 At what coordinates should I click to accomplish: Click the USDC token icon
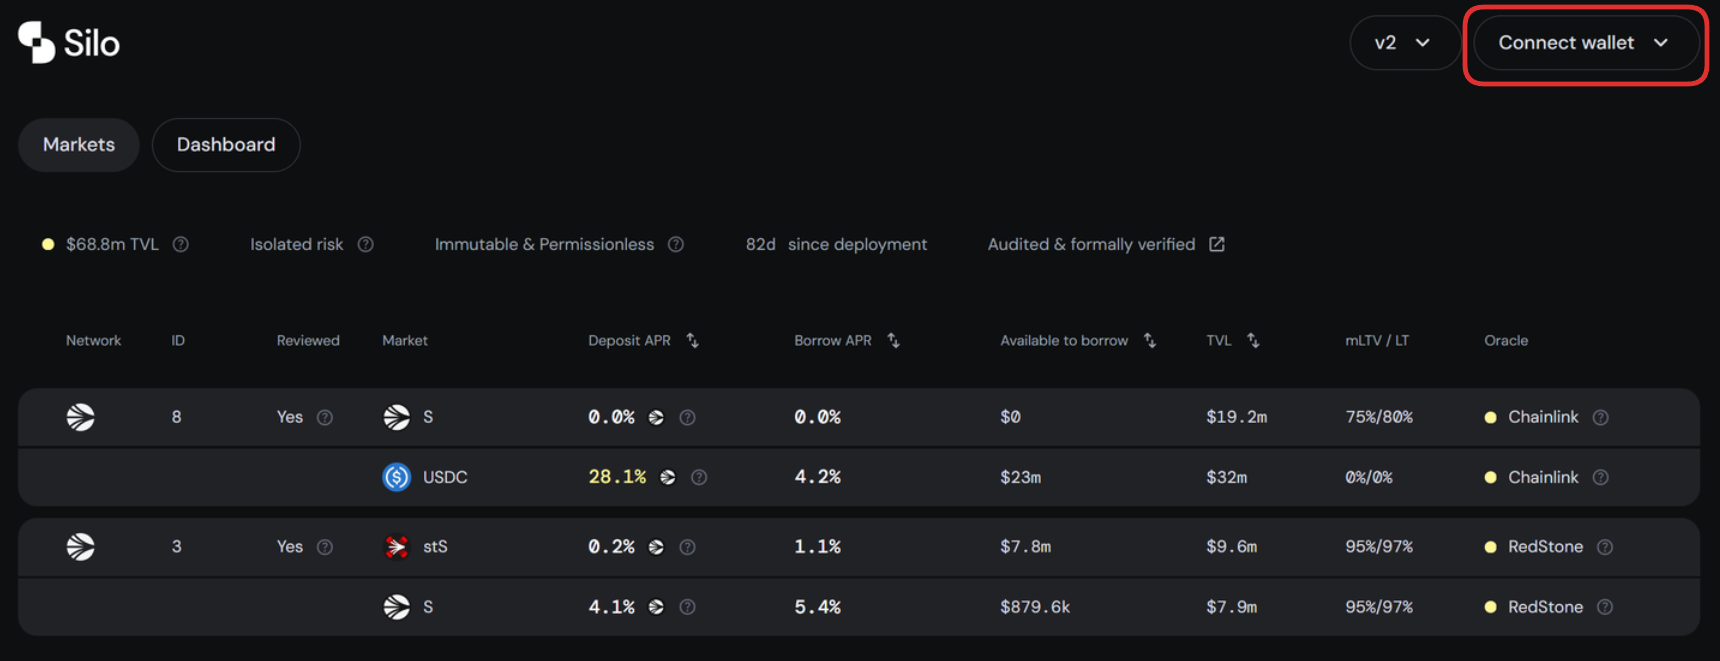click(397, 477)
